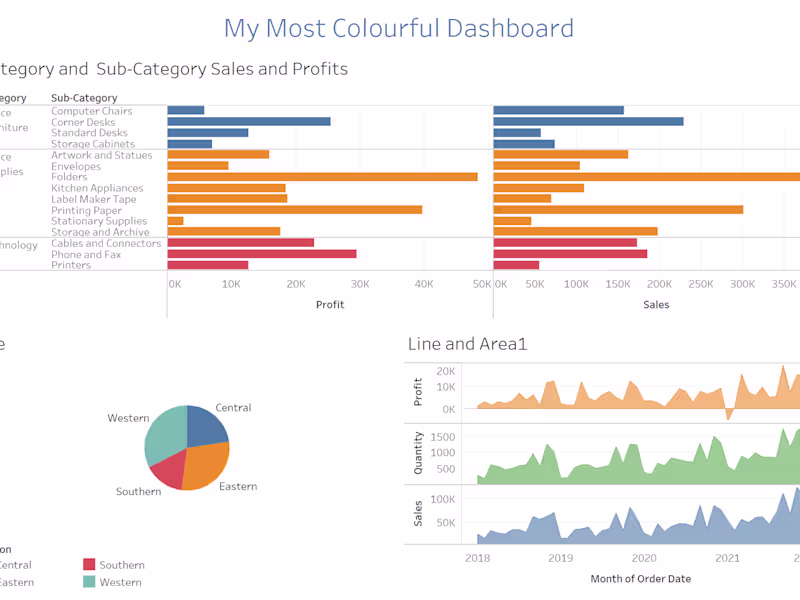Screen dimensions: 800x600
Task: Click the Kitchen Appliances row label
Action: [x=96, y=188]
